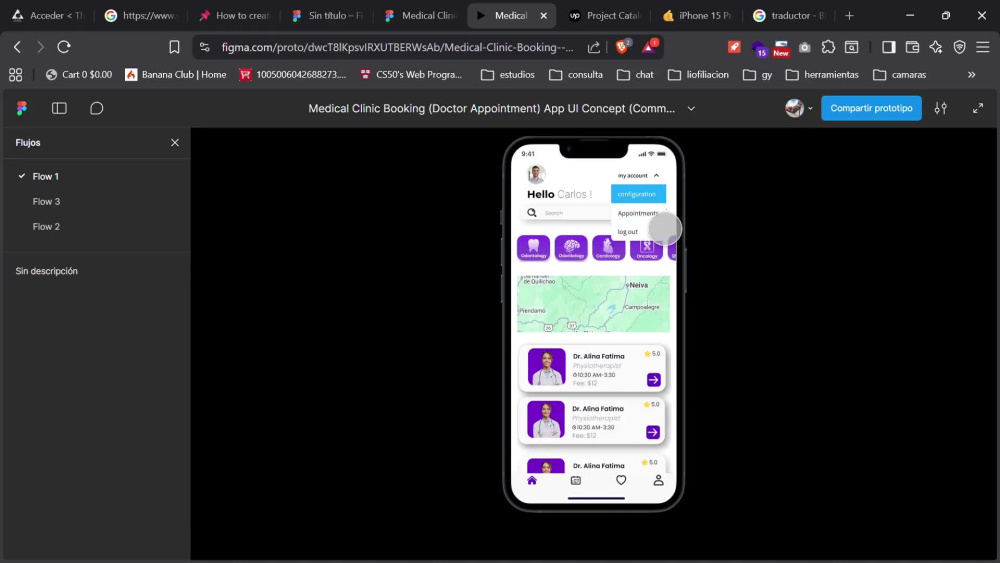
Task: Open browser extensions puzzle icon
Action: tap(828, 47)
